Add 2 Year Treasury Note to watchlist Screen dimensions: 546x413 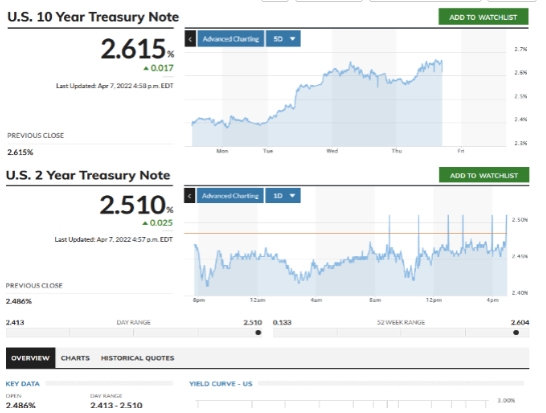coord(484,175)
